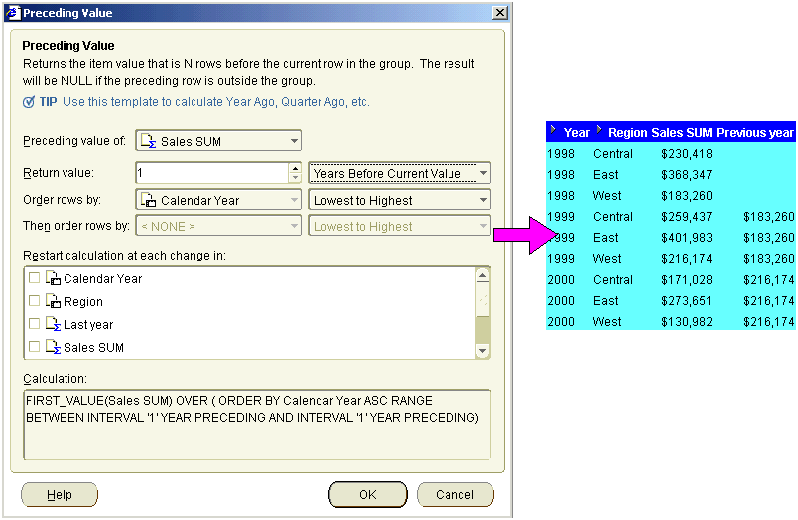Image resolution: width=798 pixels, height=520 pixels.
Task: Click the Return value input field
Action: [x=213, y=173]
